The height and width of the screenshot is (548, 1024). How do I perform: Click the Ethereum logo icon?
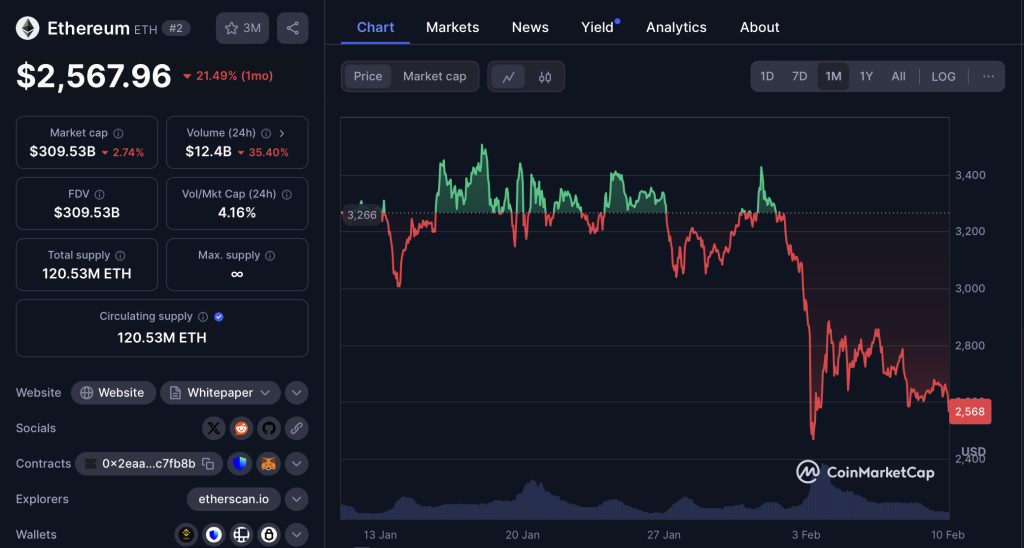pos(27,28)
